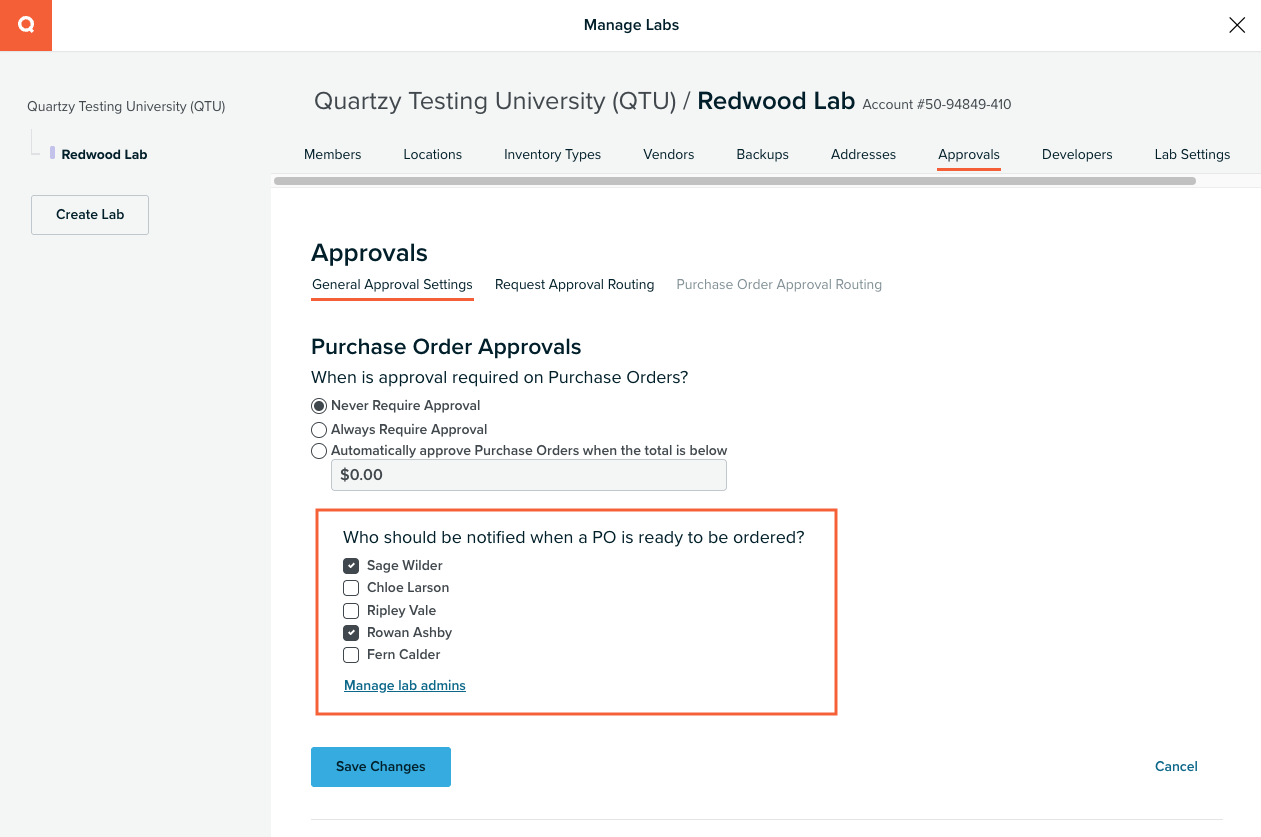Click the Create Lab button
The image size is (1261, 837).
[x=90, y=215]
